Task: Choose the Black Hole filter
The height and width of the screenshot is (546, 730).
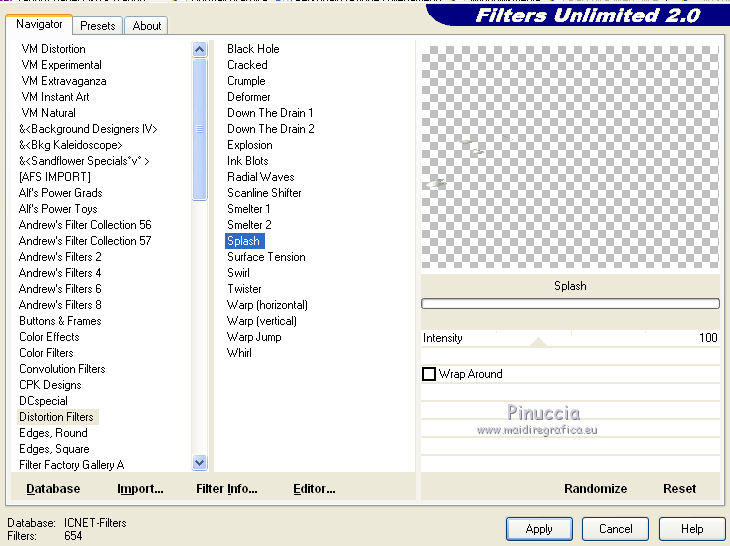Action: [x=253, y=49]
